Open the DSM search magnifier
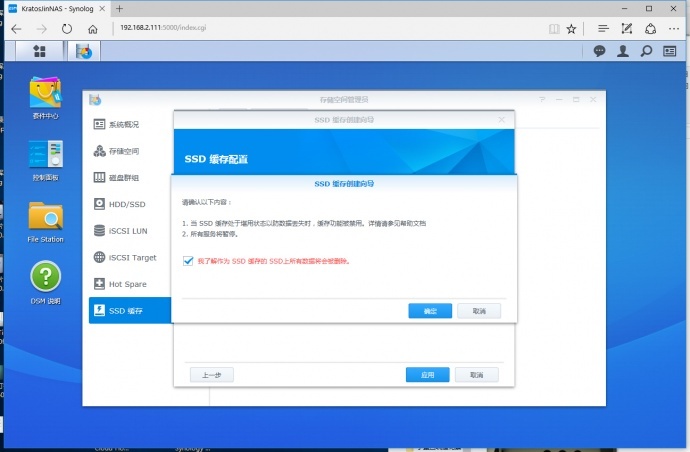The image size is (690, 452). click(x=646, y=51)
